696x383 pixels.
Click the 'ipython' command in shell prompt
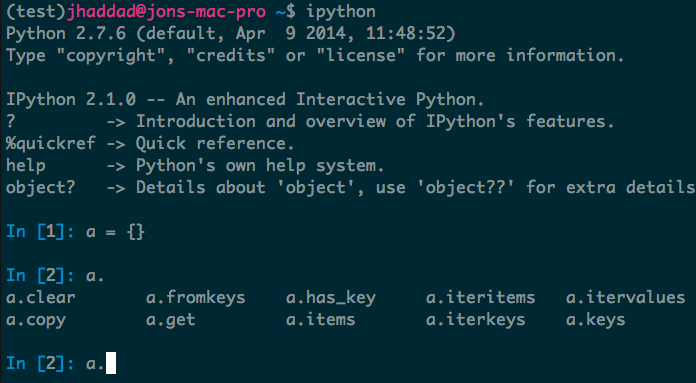[341, 12]
